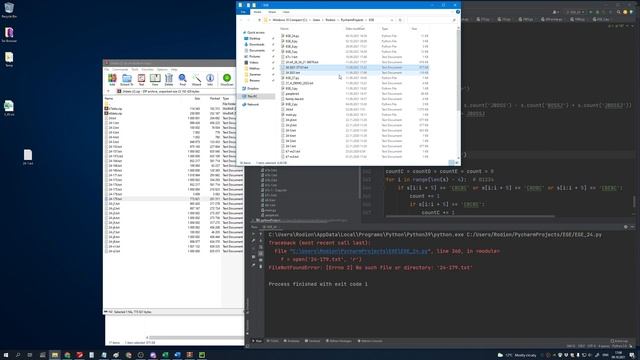
Task: Open the Terminal tab in PyCharm
Action: tap(313, 341)
